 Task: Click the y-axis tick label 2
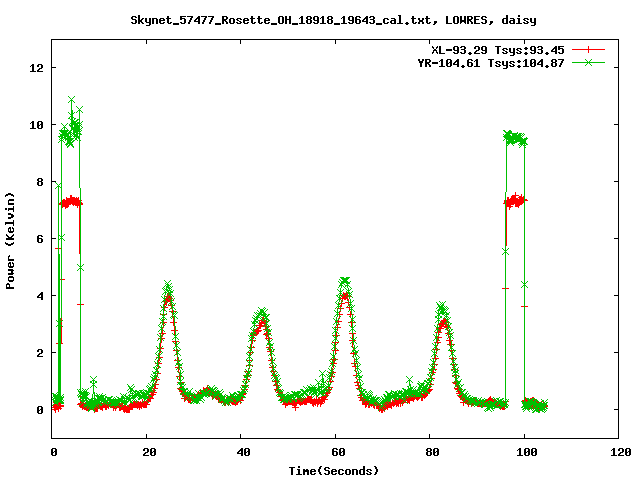point(40,353)
